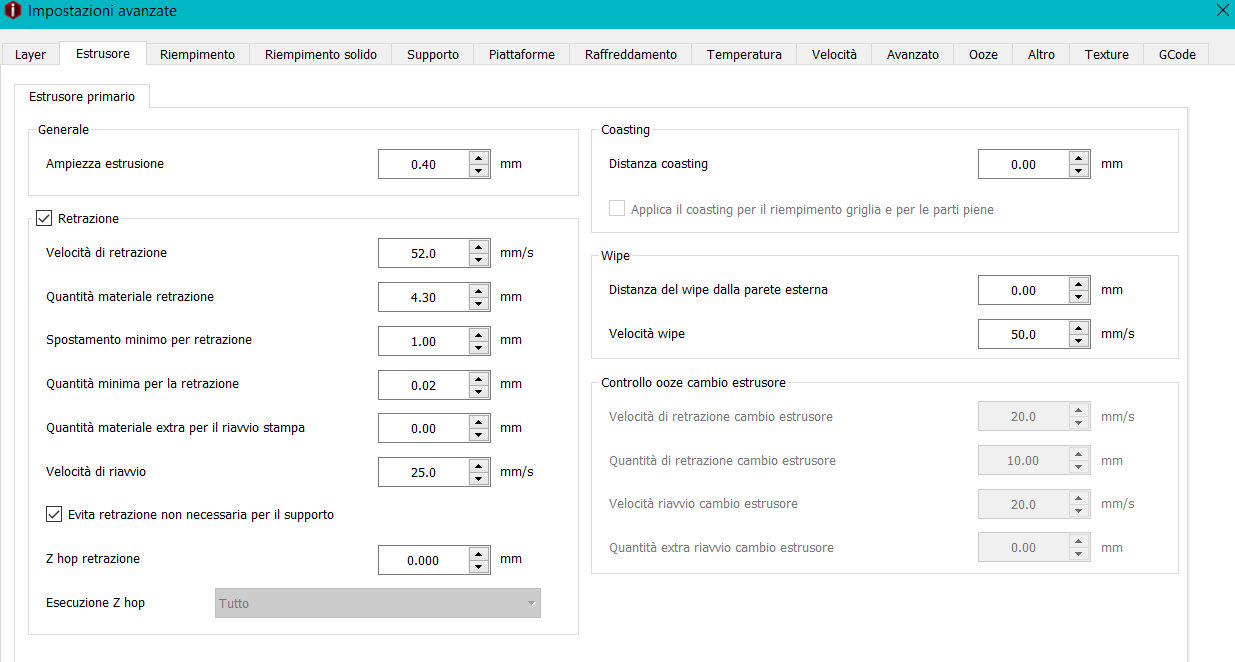Viewport: 1235px width, 662px height.
Task: Select the Estrusore primario sub-tab
Action: point(82,96)
